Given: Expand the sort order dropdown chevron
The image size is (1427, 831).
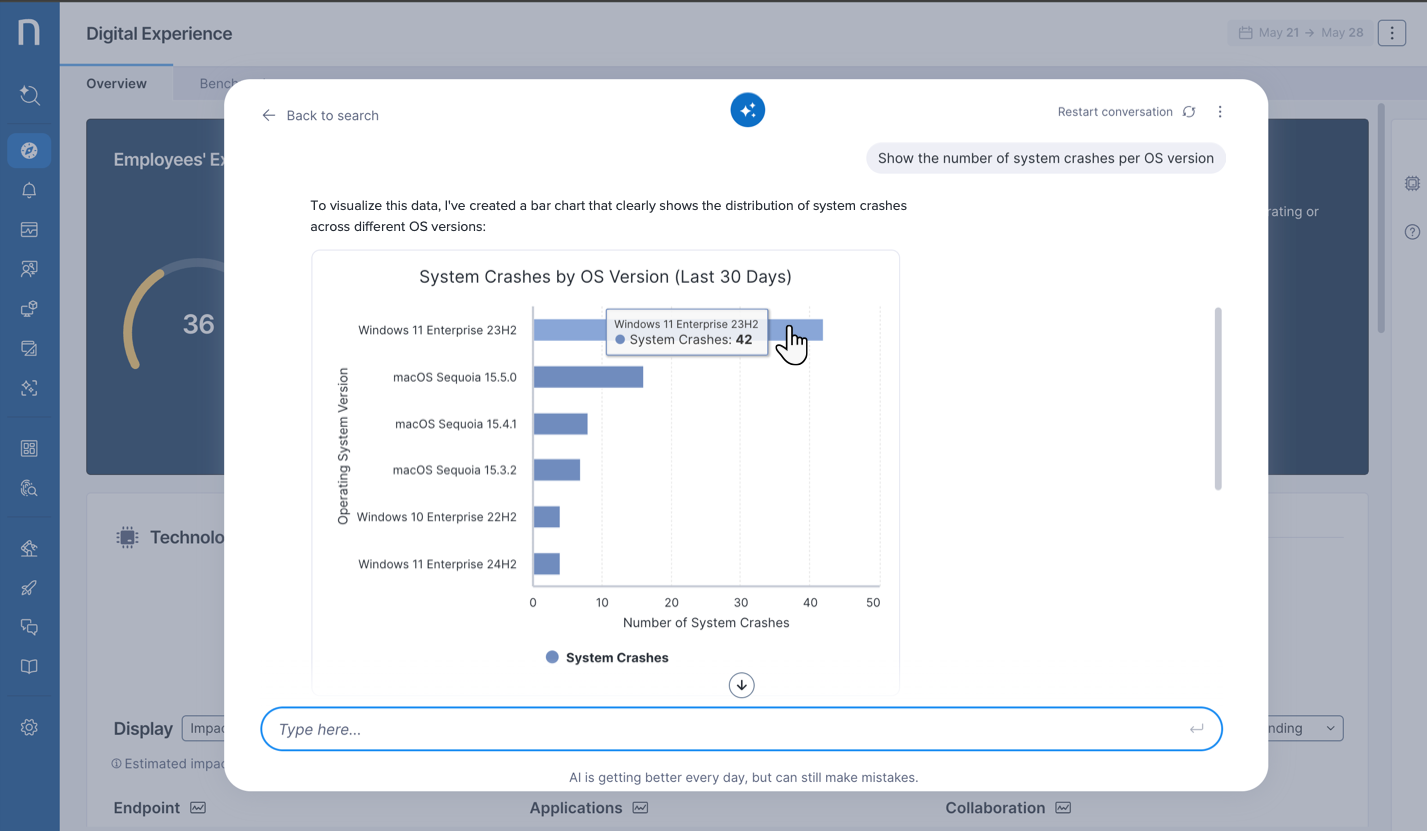Looking at the screenshot, I should pyautogui.click(x=1330, y=728).
